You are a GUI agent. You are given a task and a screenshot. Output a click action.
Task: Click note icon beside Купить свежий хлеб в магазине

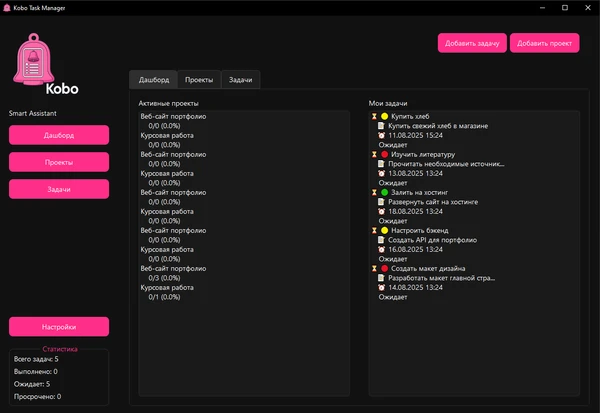point(381,126)
